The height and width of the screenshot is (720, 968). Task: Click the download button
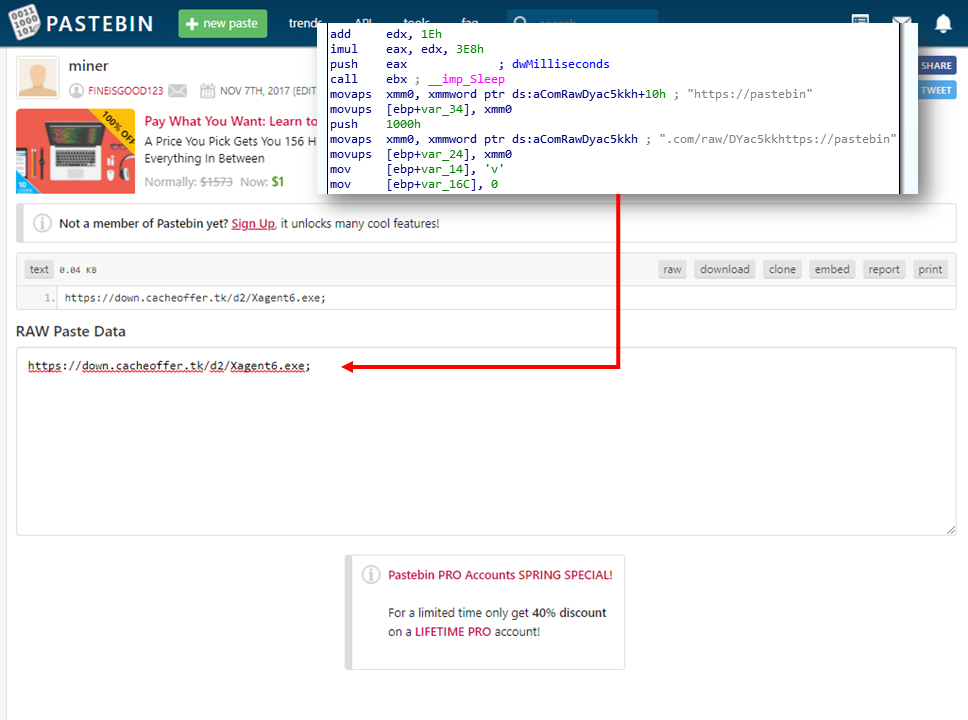[724, 269]
